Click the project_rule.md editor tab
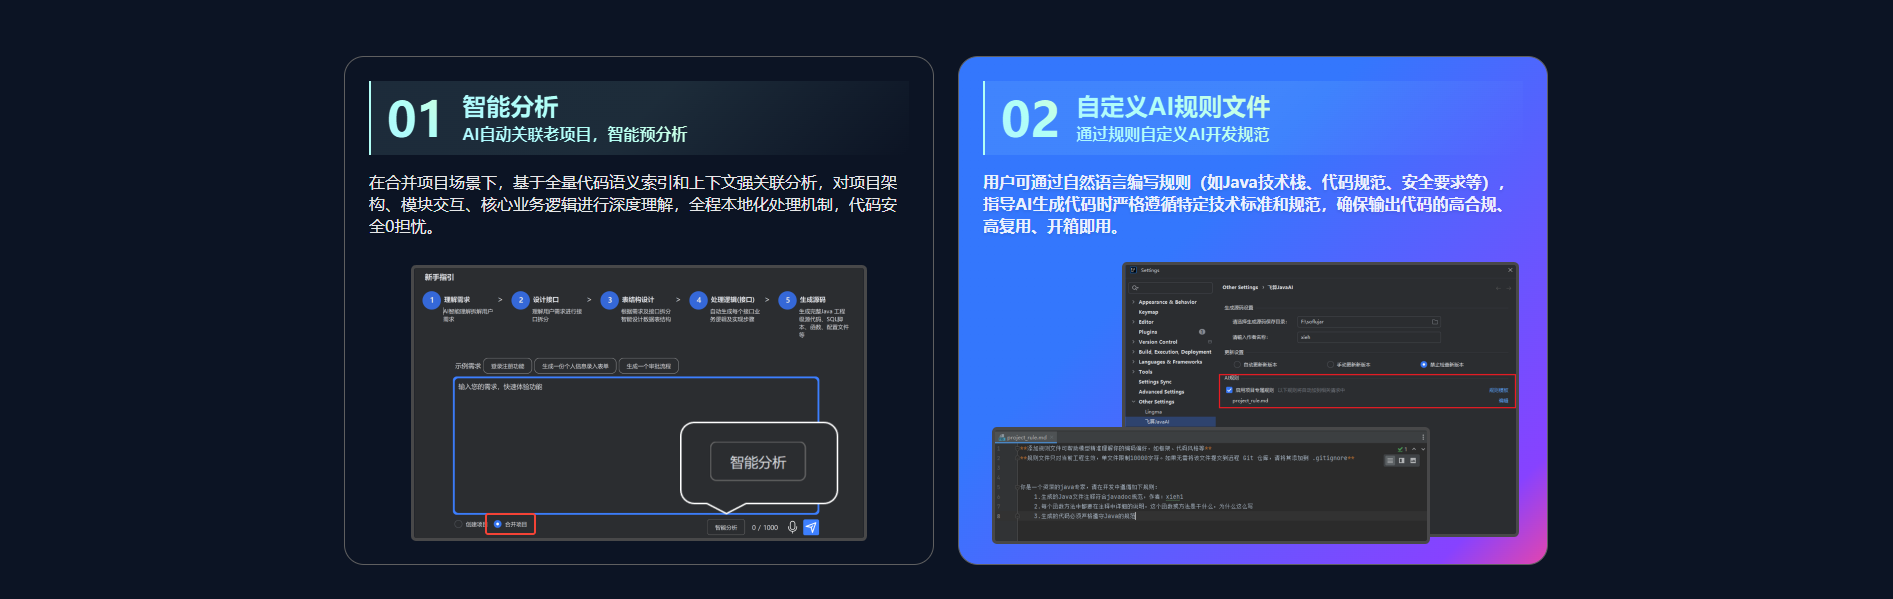The height and width of the screenshot is (599, 1893). [1027, 438]
